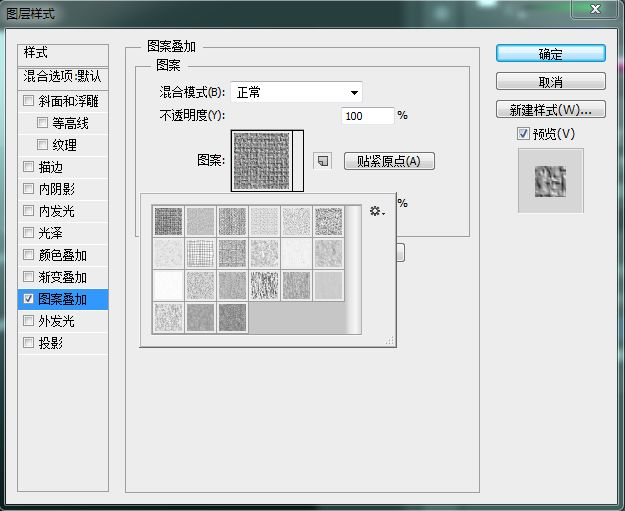This screenshot has width=625, height=511.
Task: Click the current pattern swatch dropdown arrow
Action: pos(297,159)
